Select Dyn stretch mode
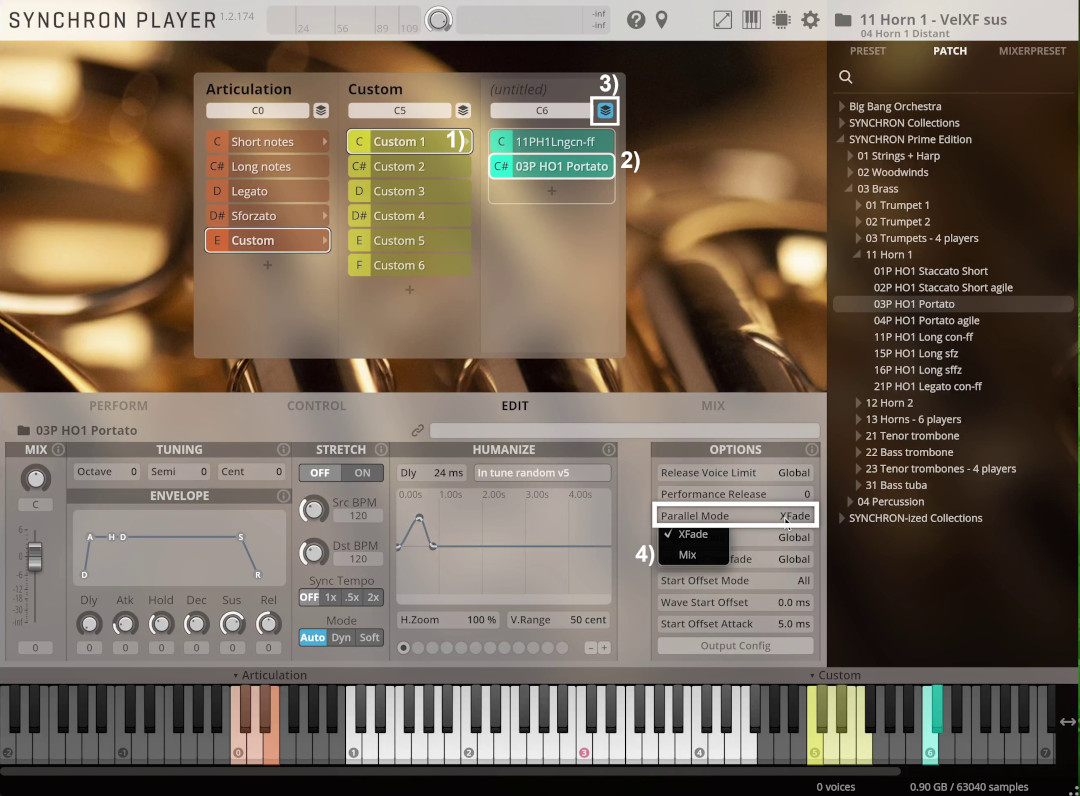 coord(341,638)
